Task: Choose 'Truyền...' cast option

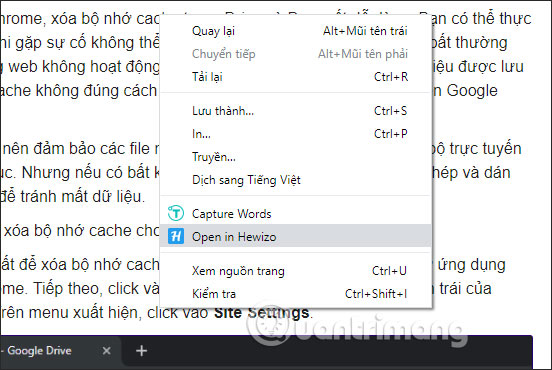Action: click(x=295, y=157)
